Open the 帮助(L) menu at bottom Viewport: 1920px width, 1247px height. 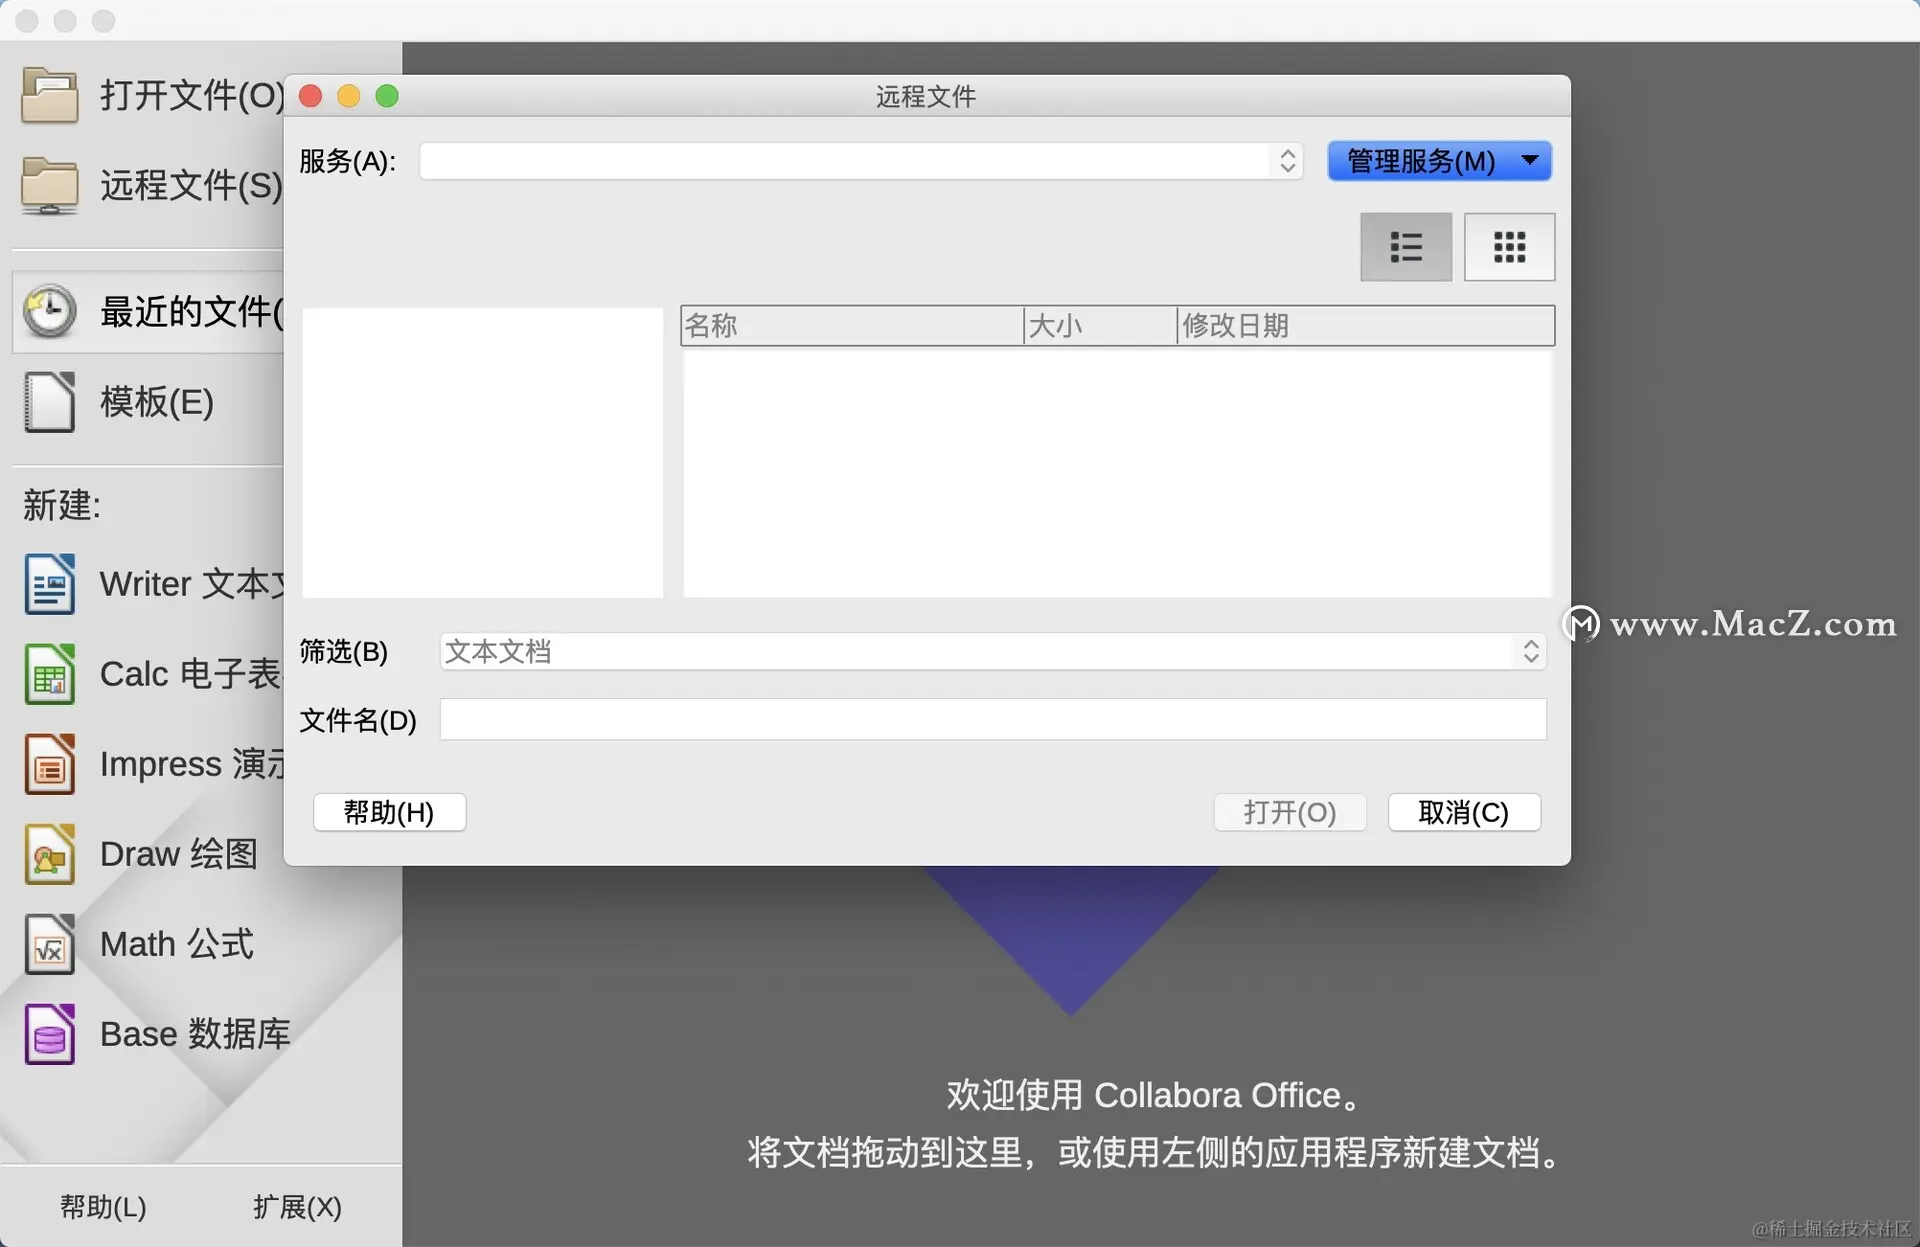[x=103, y=1207]
